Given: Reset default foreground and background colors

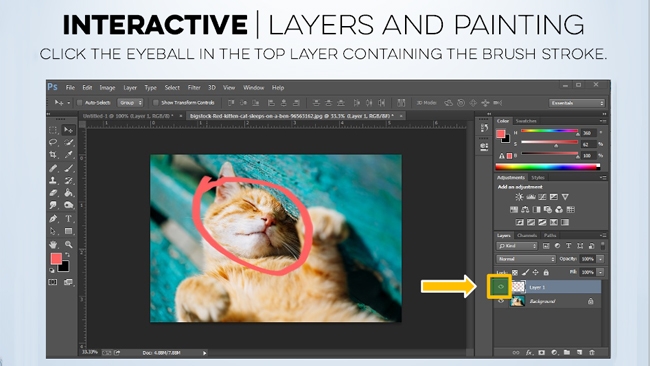Looking at the screenshot, I should point(52,270).
